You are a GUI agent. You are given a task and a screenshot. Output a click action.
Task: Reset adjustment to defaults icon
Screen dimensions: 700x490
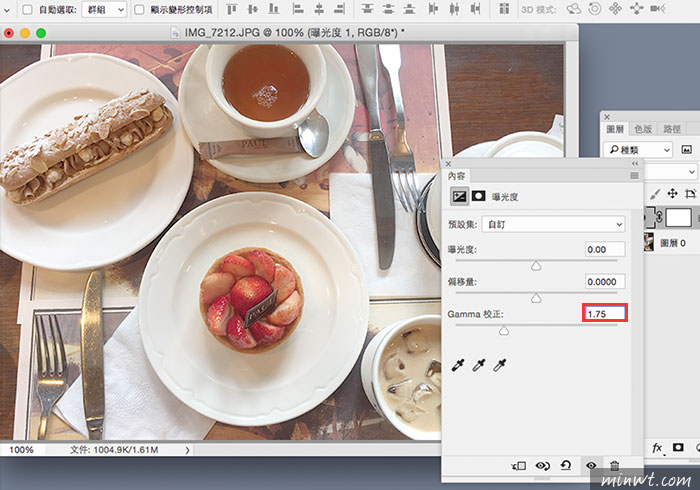(x=567, y=465)
